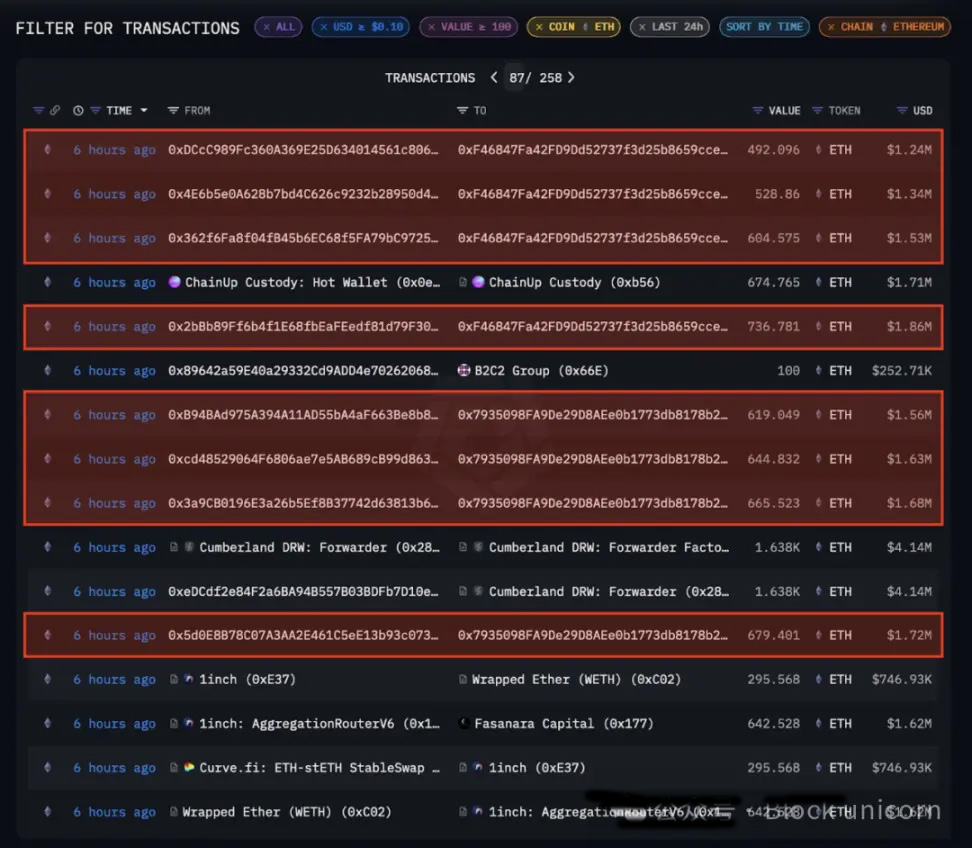
Task: Open sender address 0xcd48529064F6806a...
Action: pos(303,459)
